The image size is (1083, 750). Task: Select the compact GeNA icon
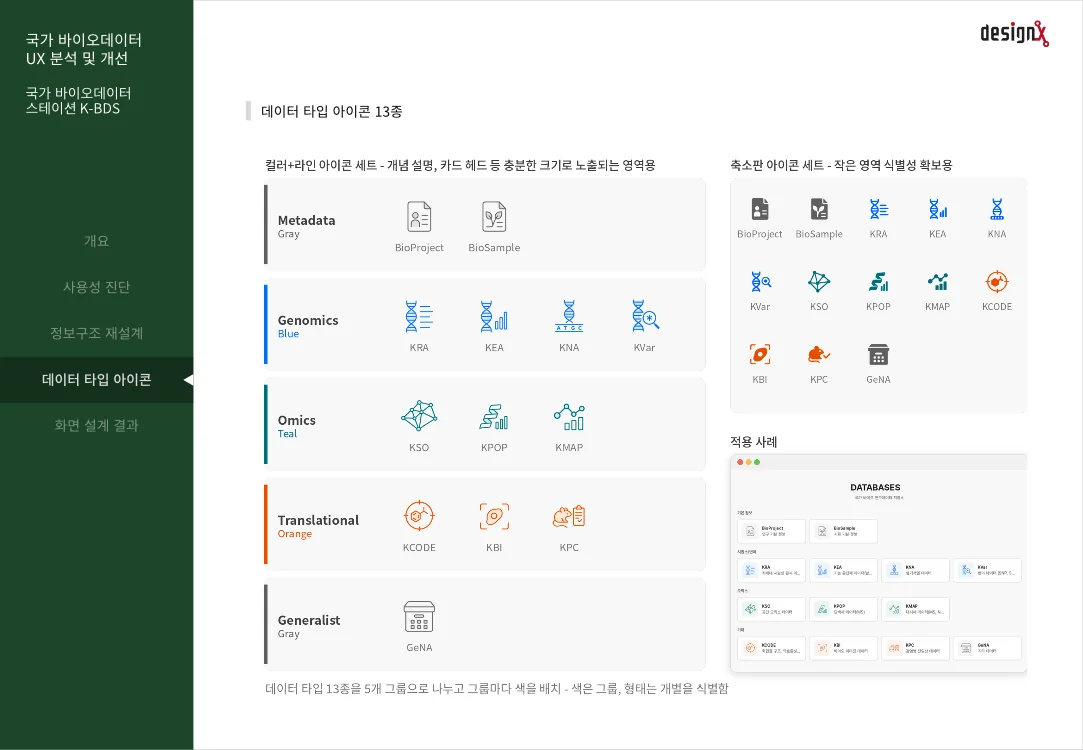click(879, 354)
